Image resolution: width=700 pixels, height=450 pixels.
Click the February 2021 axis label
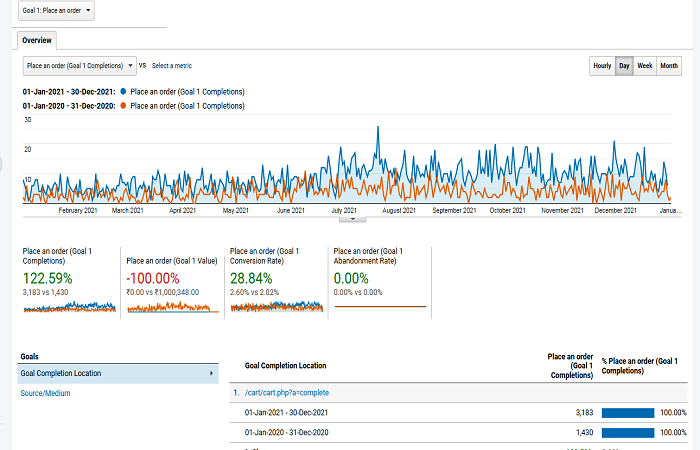point(78,210)
